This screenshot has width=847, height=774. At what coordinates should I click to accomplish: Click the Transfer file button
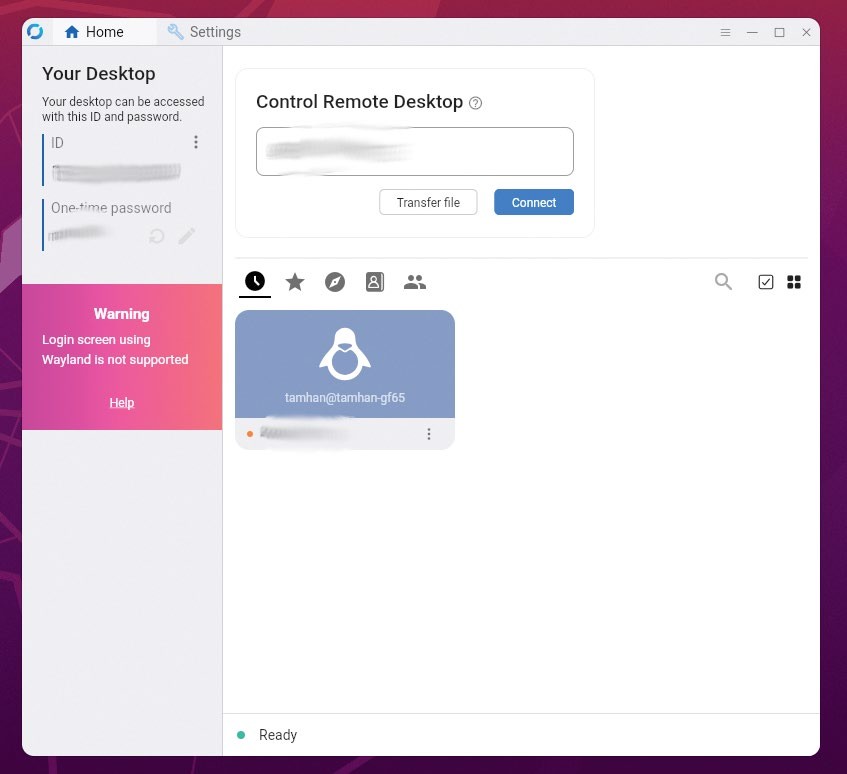(x=428, y=202)
